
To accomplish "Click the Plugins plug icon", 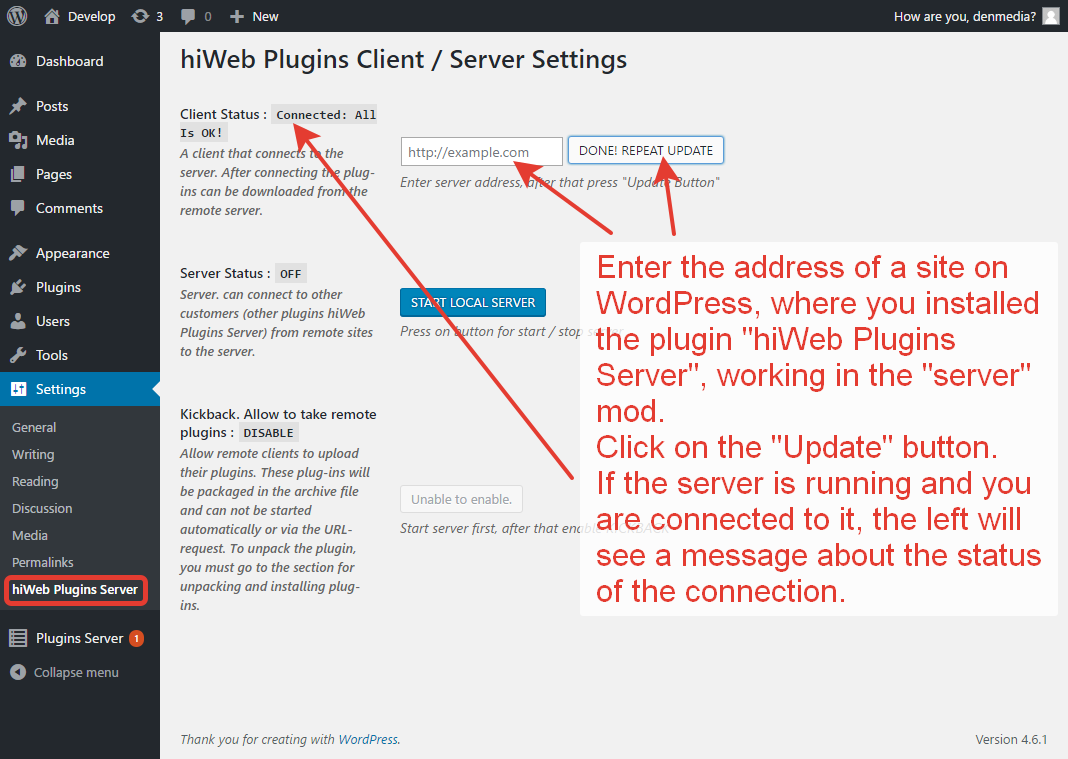I will point(18,288).
